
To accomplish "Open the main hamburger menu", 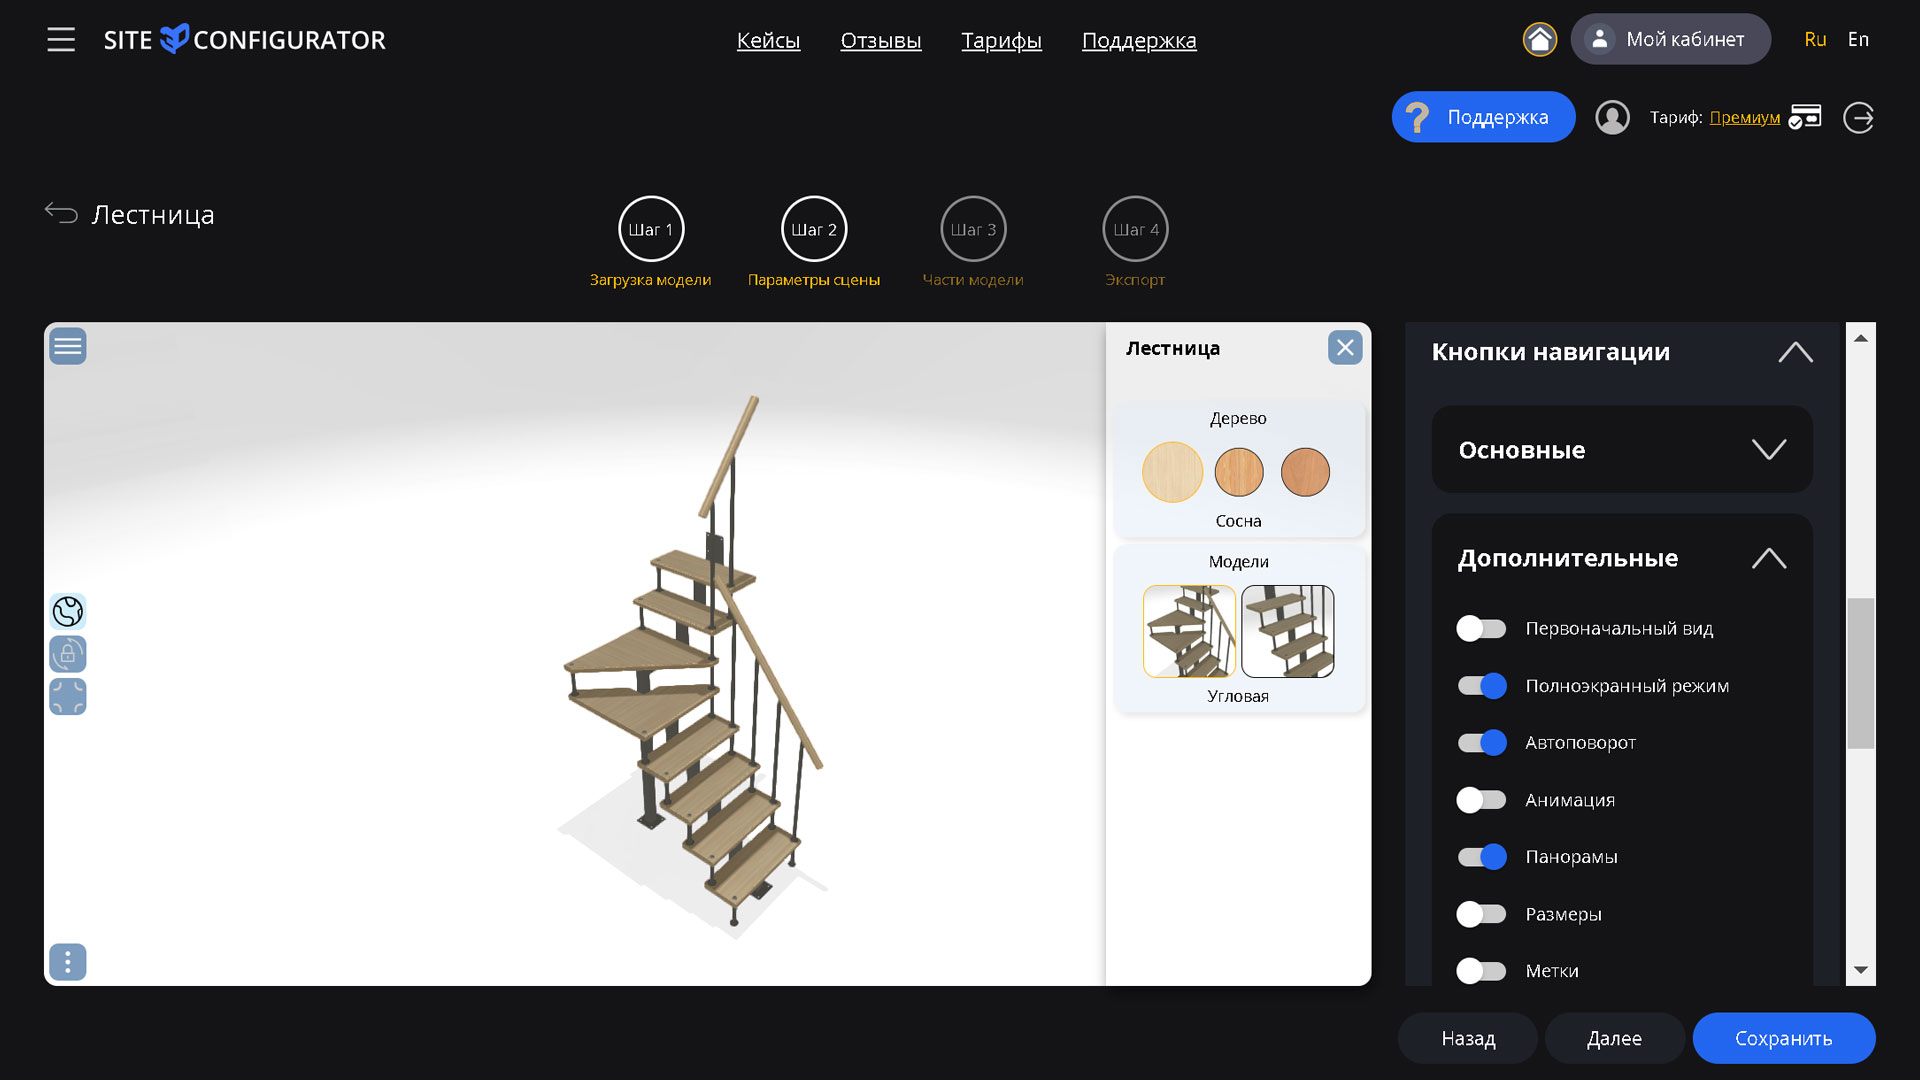I will [x=61, y=40].
